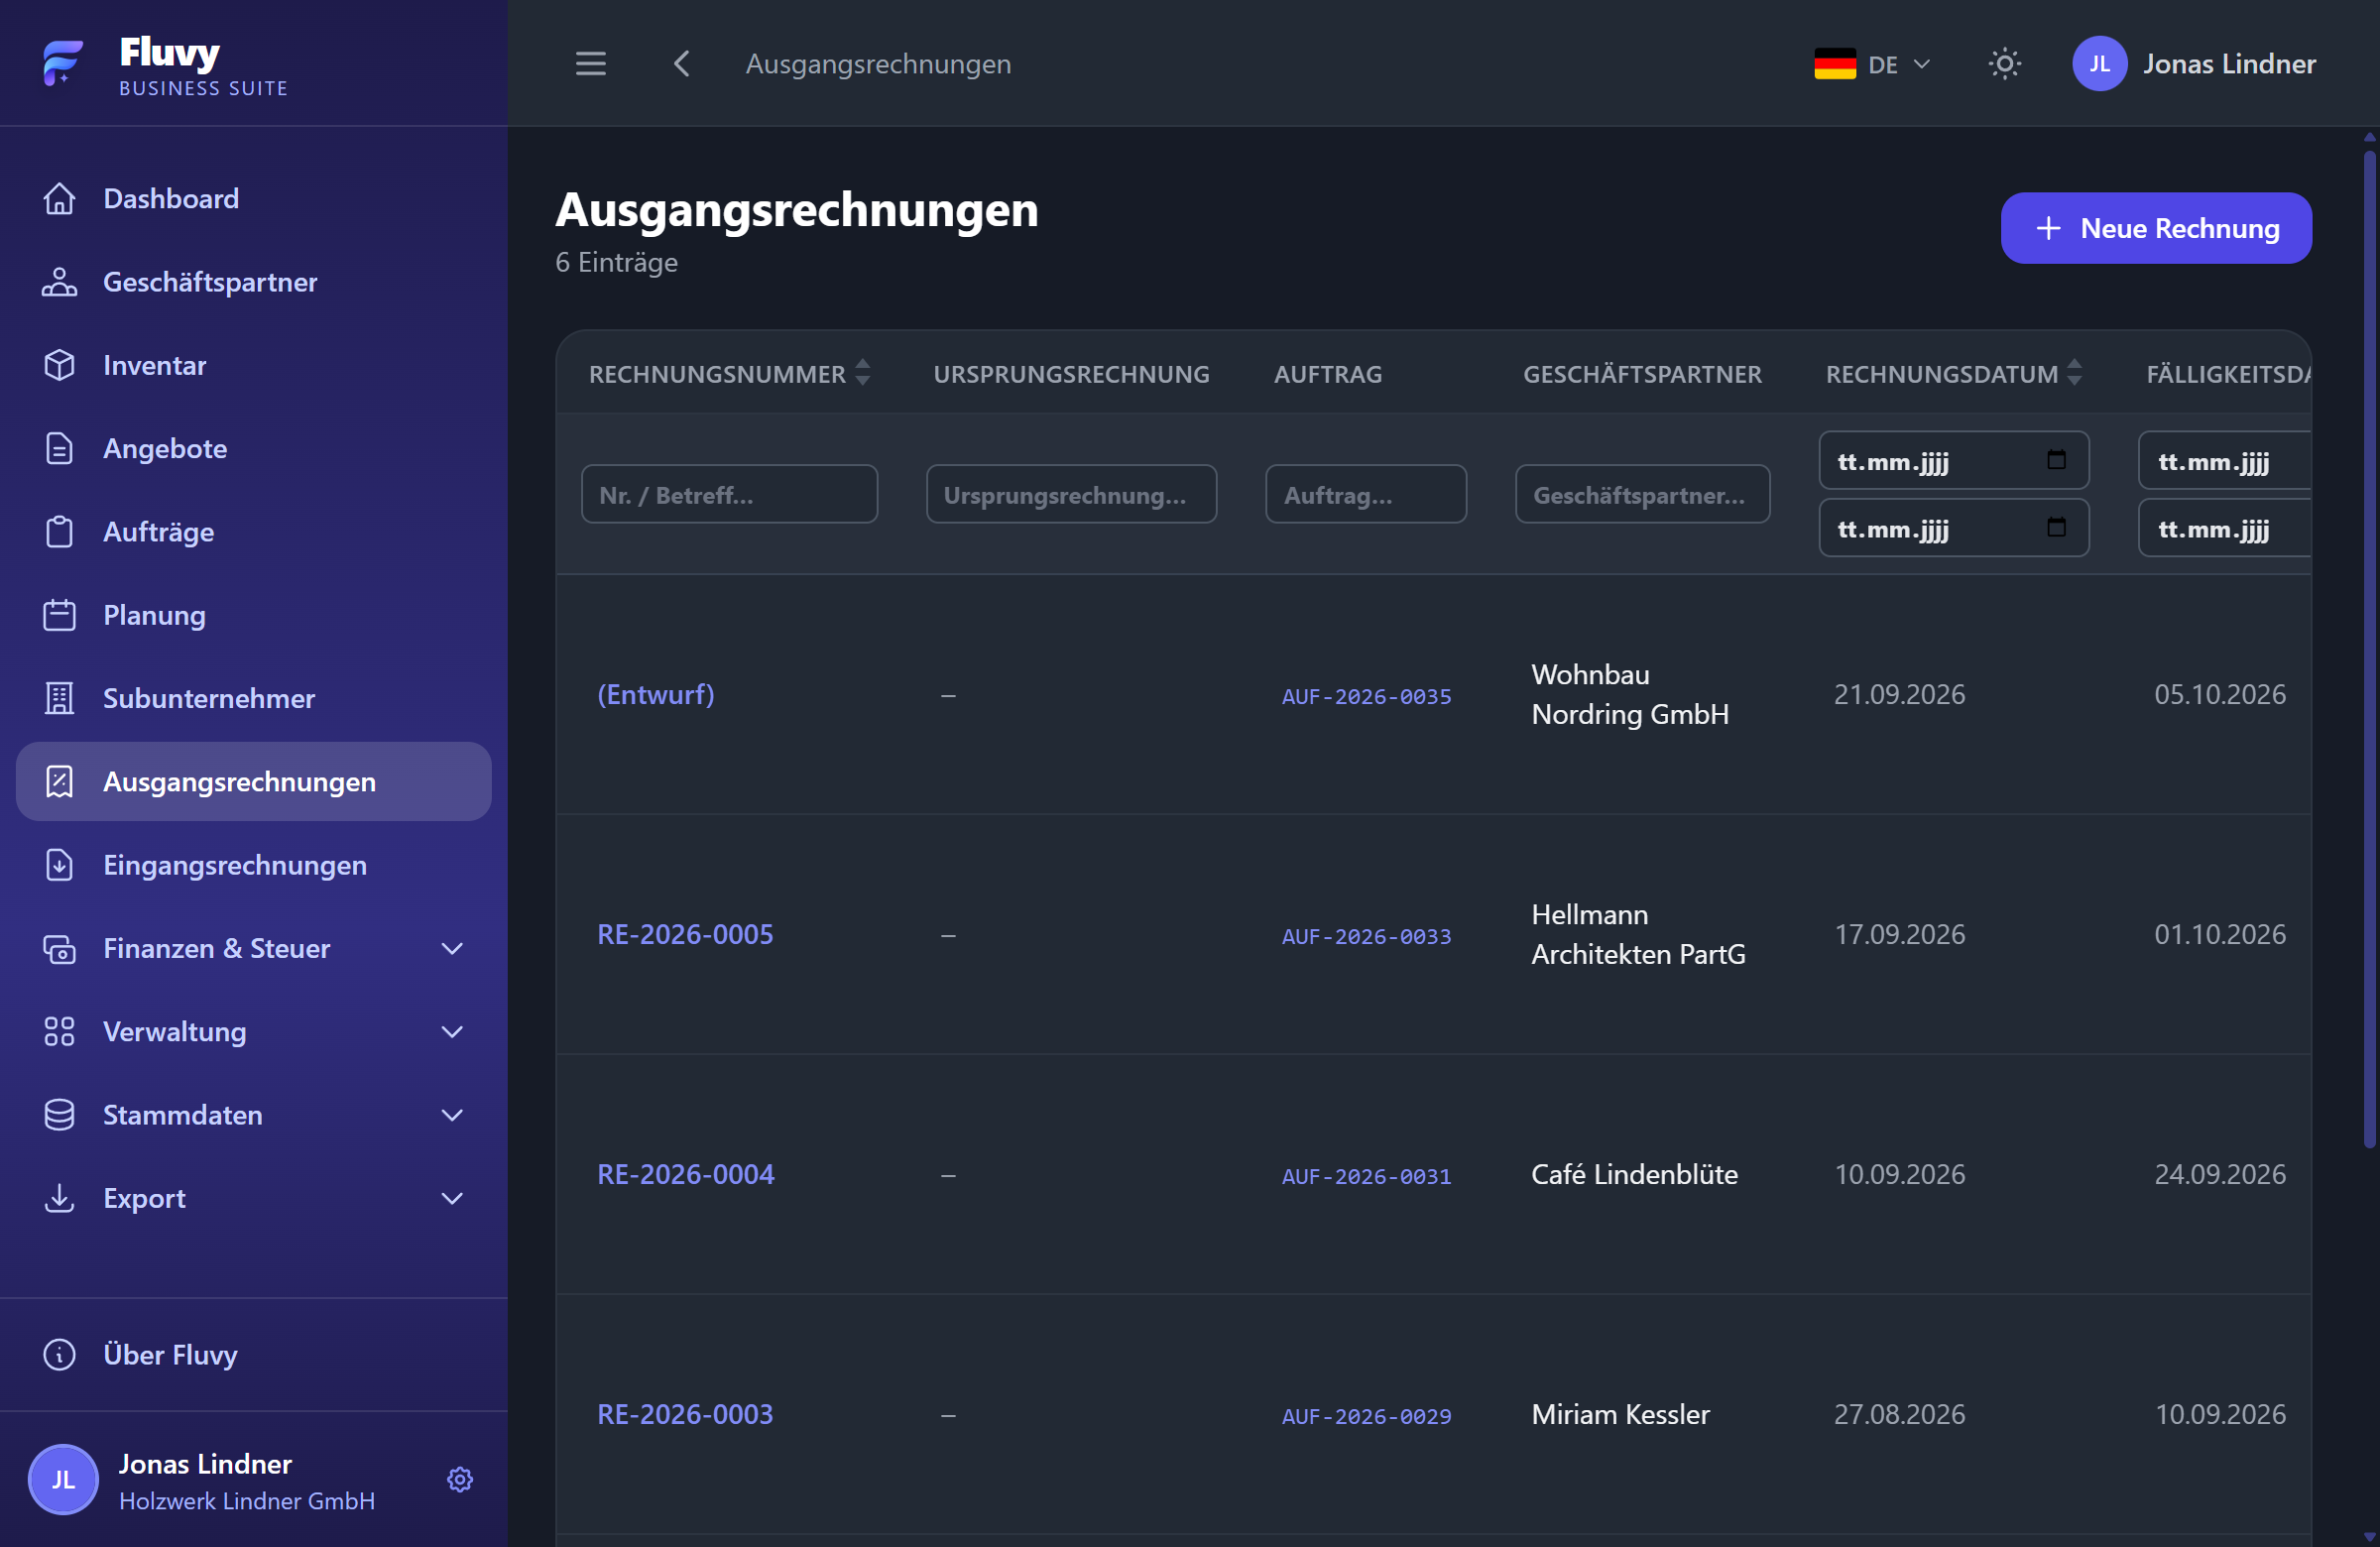Expand the Finanzen & Steuer menu

tap(254, 948)
